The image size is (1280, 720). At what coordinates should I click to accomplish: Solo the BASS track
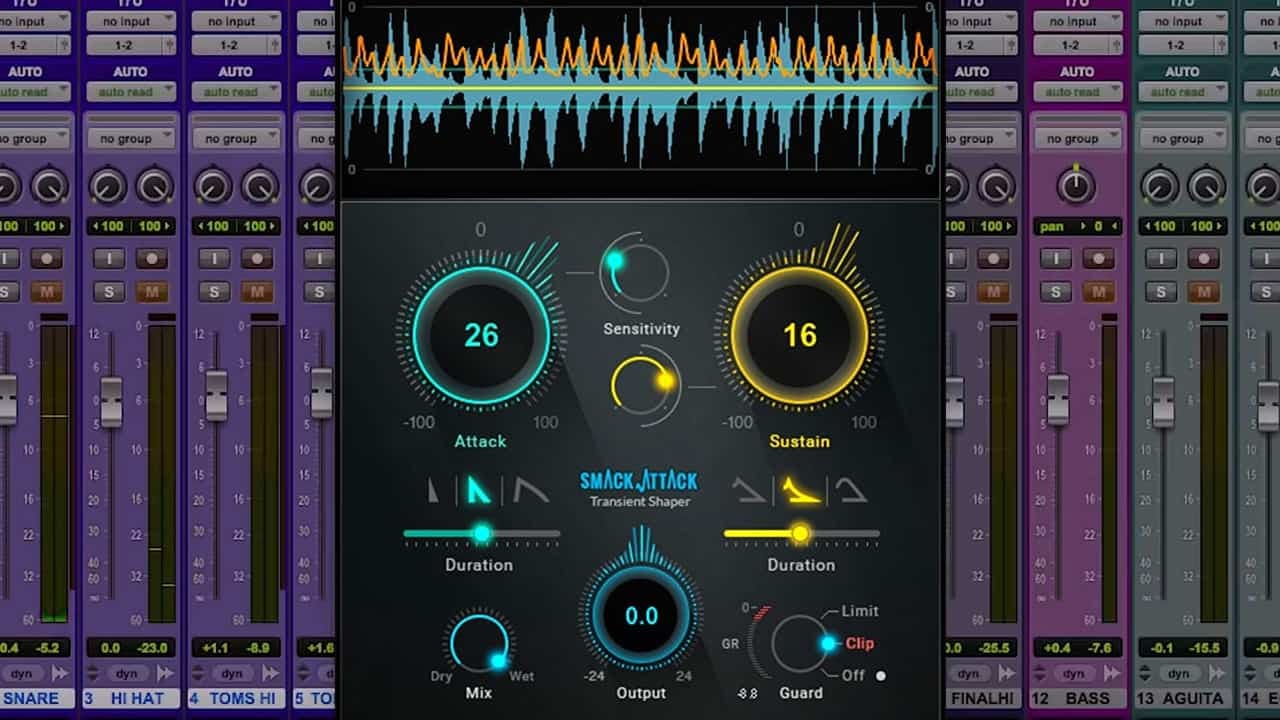click(1056, 292)
